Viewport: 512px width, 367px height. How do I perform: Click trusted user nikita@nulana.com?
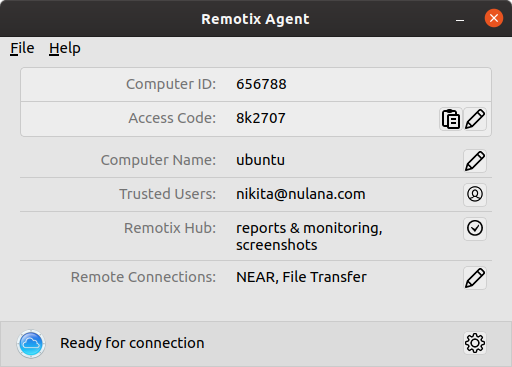(x=301, y=194)
